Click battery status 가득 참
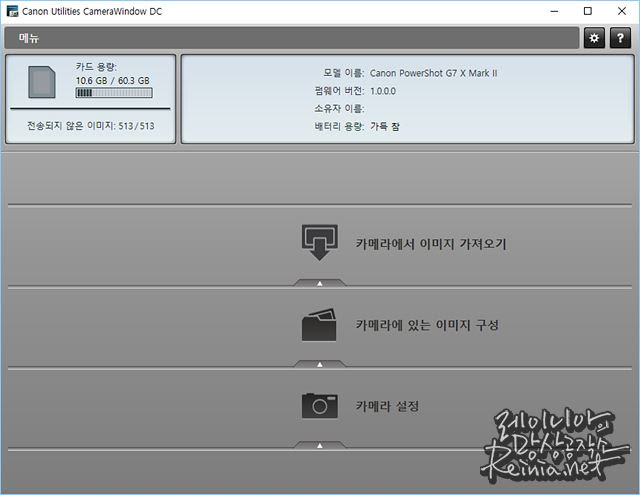 [x=384, y=127]
